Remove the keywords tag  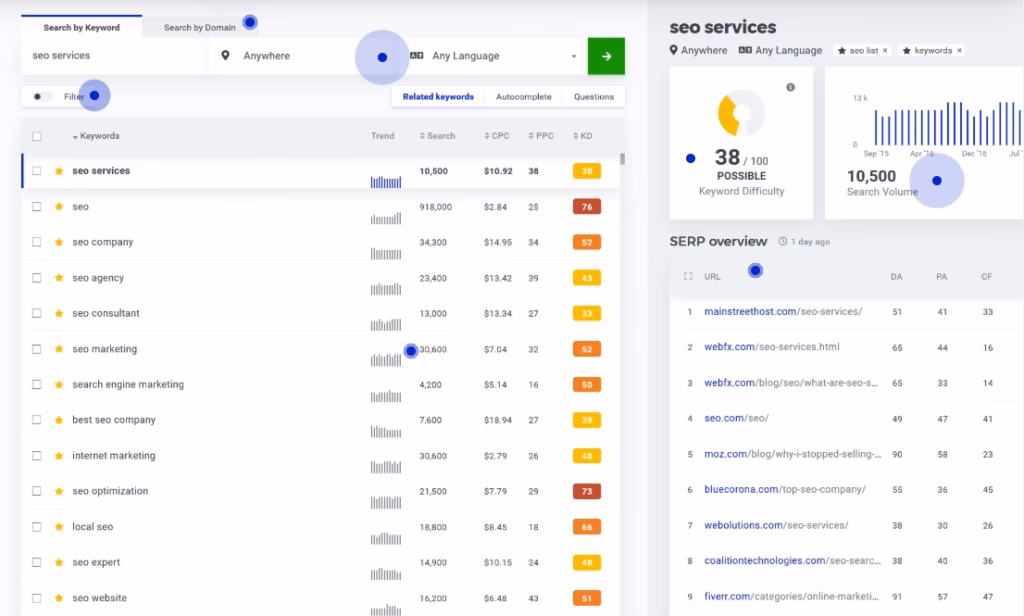coord(959,51)
